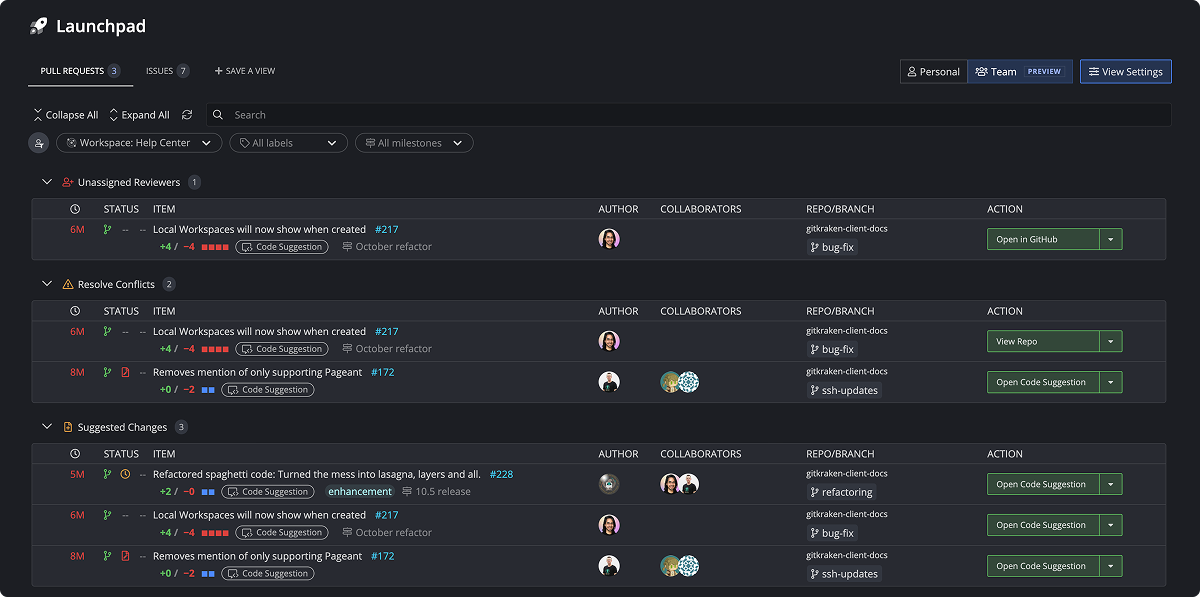Select the Issues tab
The height and width of the screenshot is (597, 1200).
point(167,71)
